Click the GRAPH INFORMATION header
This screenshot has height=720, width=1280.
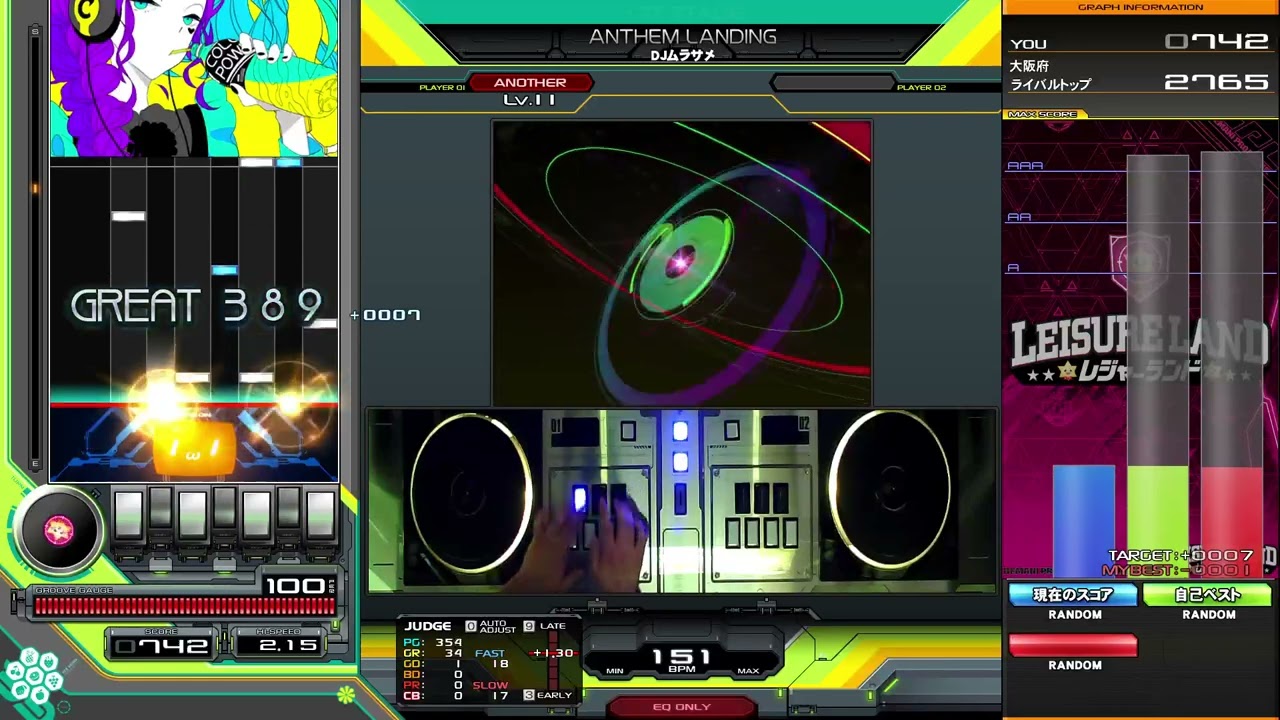[1140, 7]
